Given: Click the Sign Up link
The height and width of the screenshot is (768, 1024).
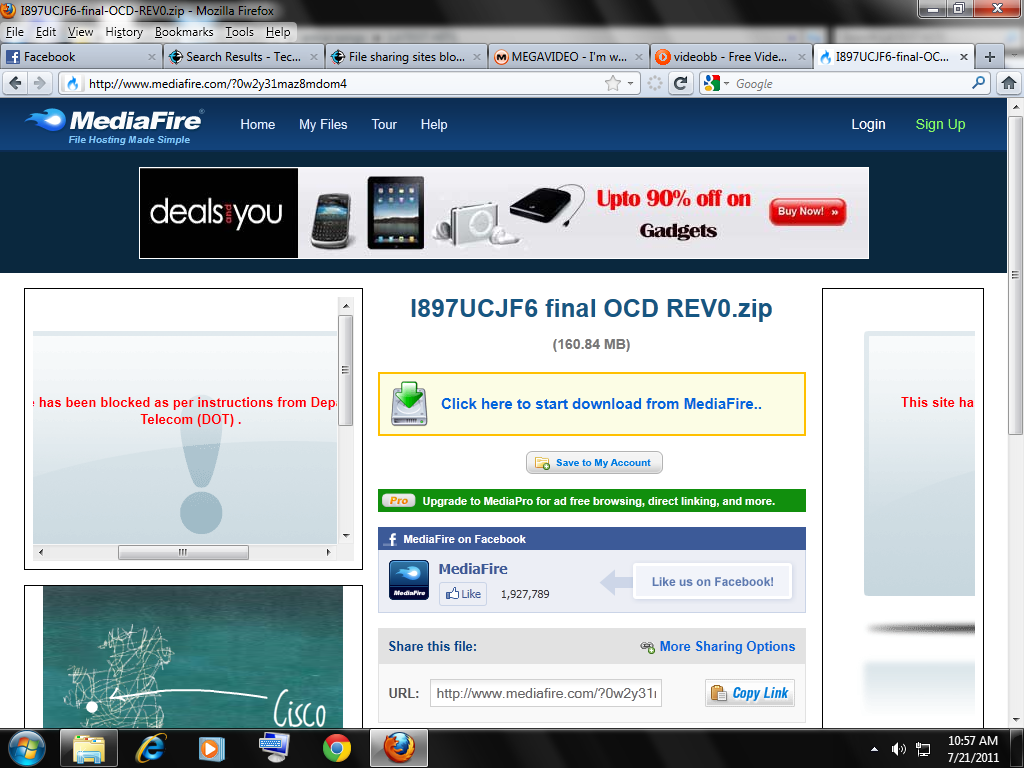Looking at the screenshot, I should 940,124.
